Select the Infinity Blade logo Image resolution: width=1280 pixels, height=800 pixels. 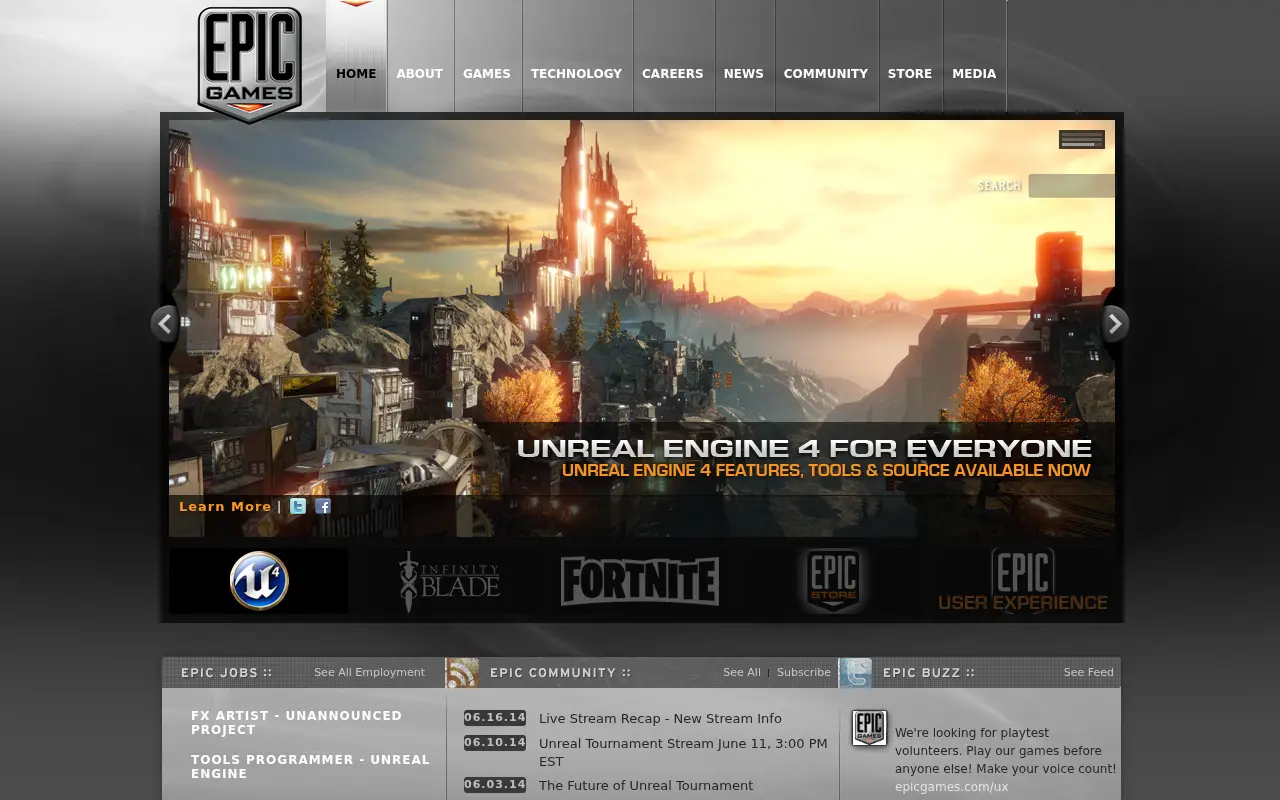tap(449, 581)
